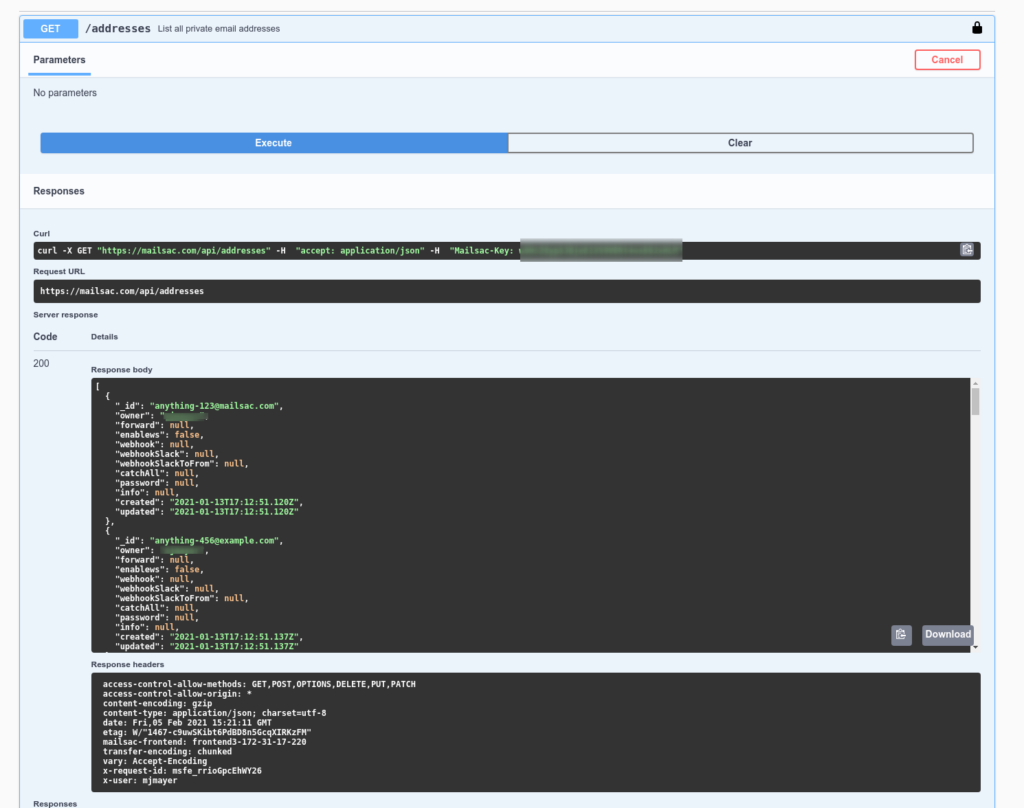Viewport: 1024px width, 808px height.
Task: Click the authorization lock icon
Action: pyautogui.click(x=976, y=27)
